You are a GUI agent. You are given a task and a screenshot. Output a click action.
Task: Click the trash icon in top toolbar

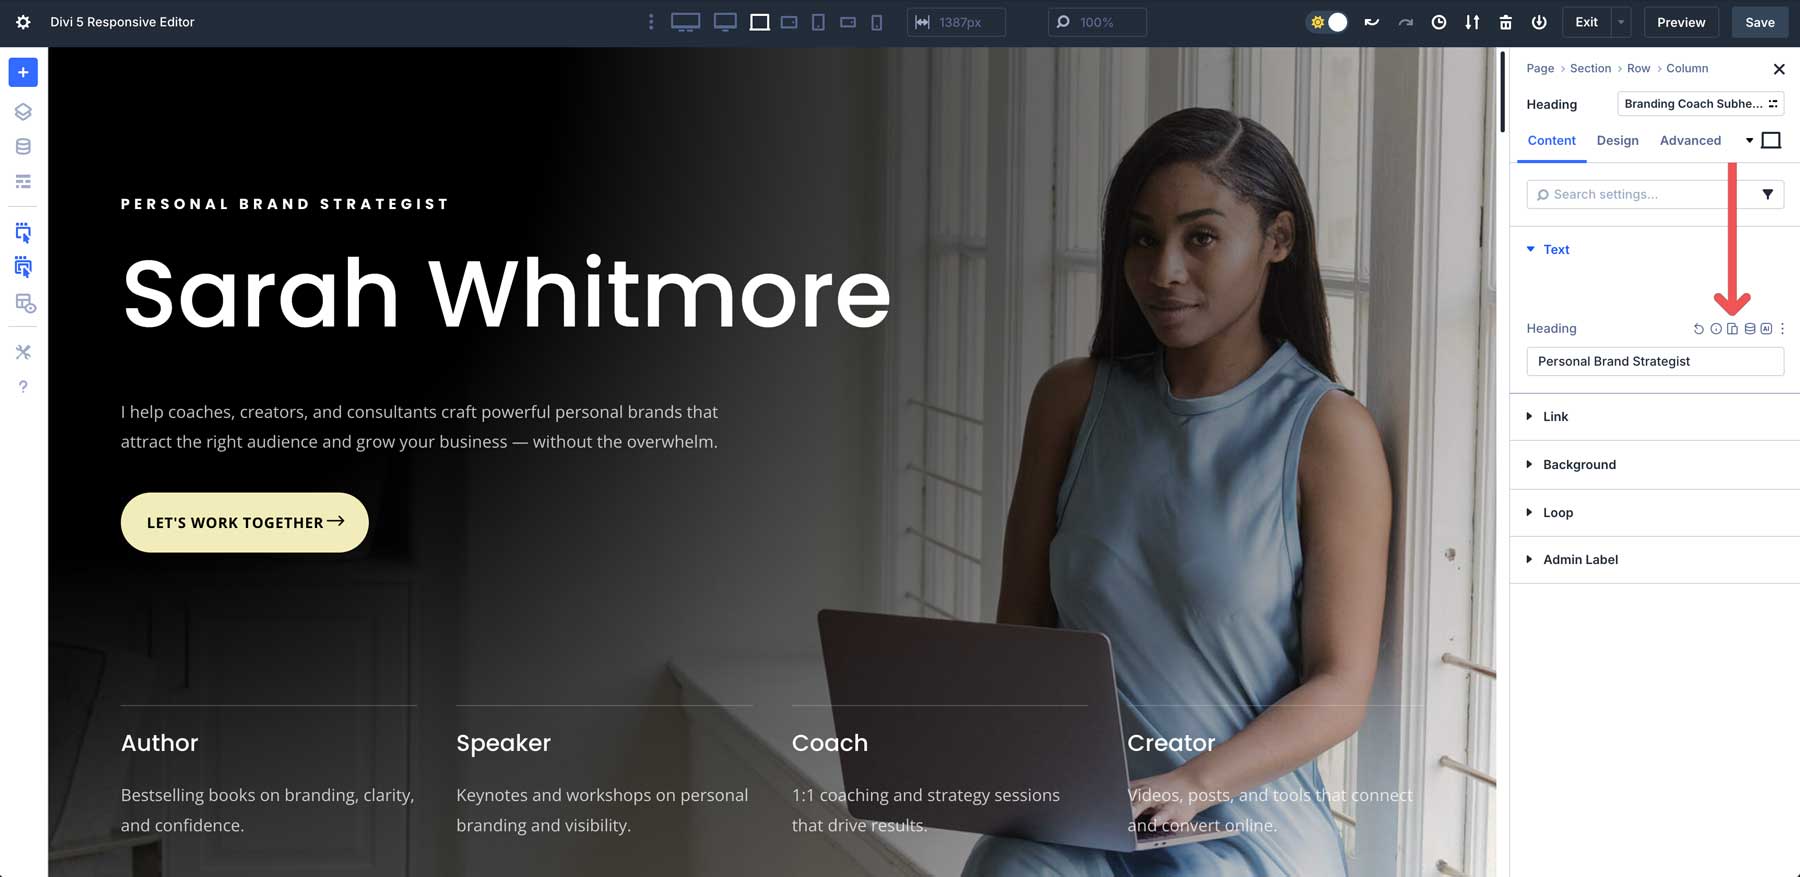(x=1505, y=22)
